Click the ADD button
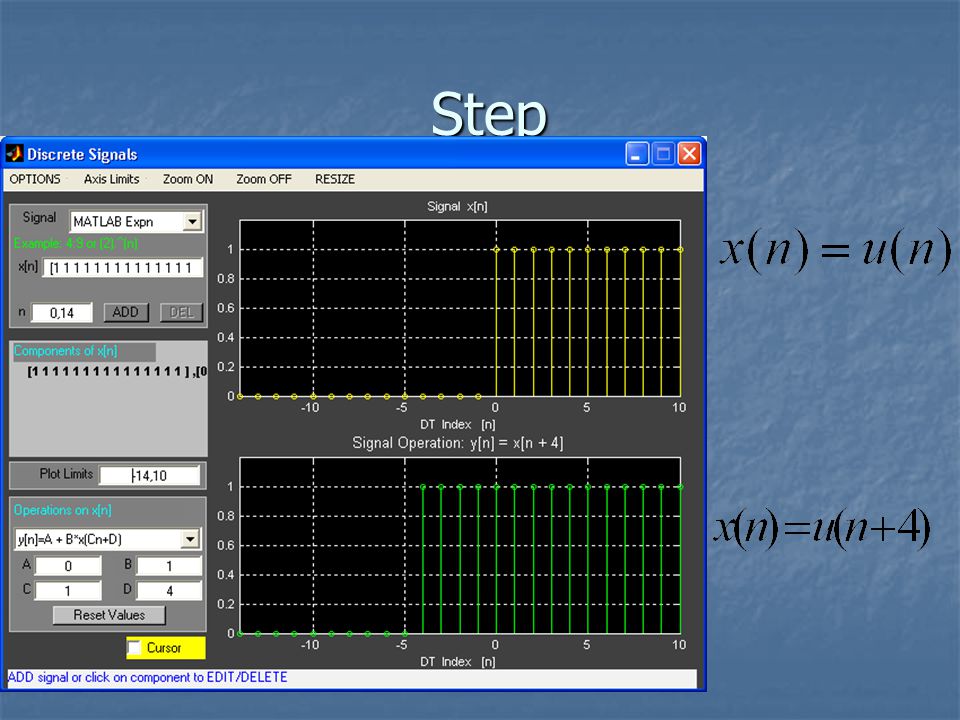The height and width of the screenshot is (720, 960). pyautogui.click(x=126, y=312)
